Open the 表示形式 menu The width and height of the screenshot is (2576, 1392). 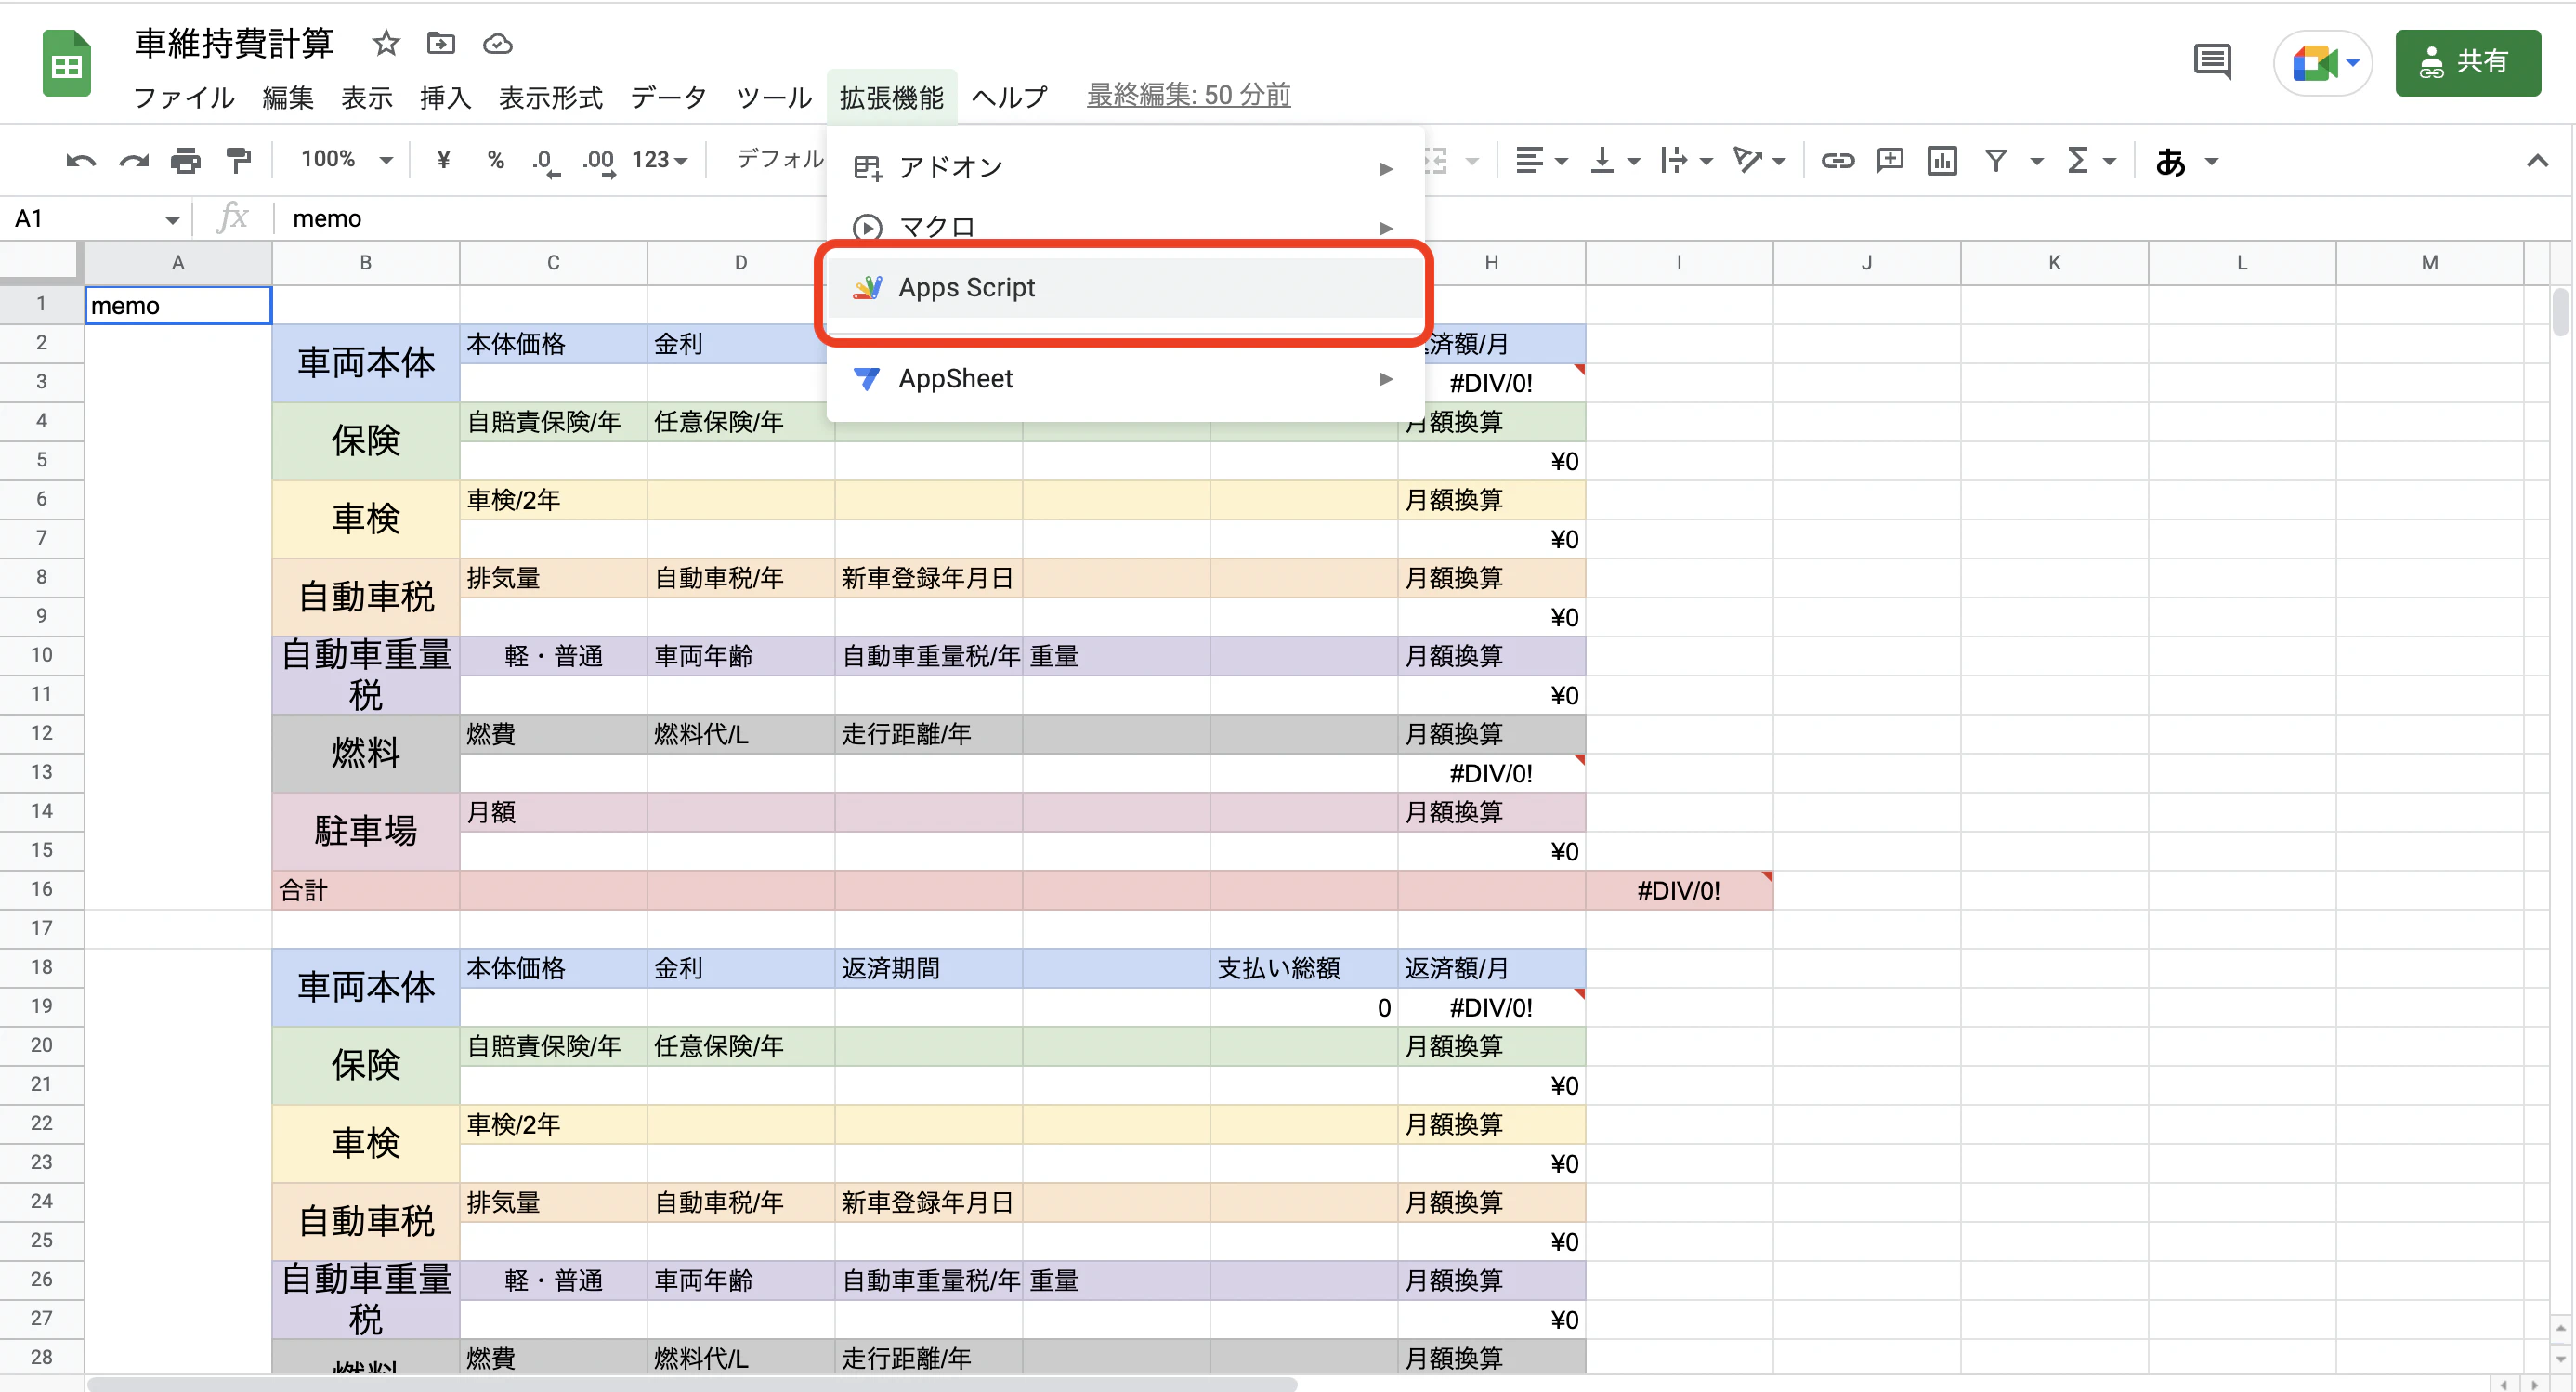[x=550, y=97]
